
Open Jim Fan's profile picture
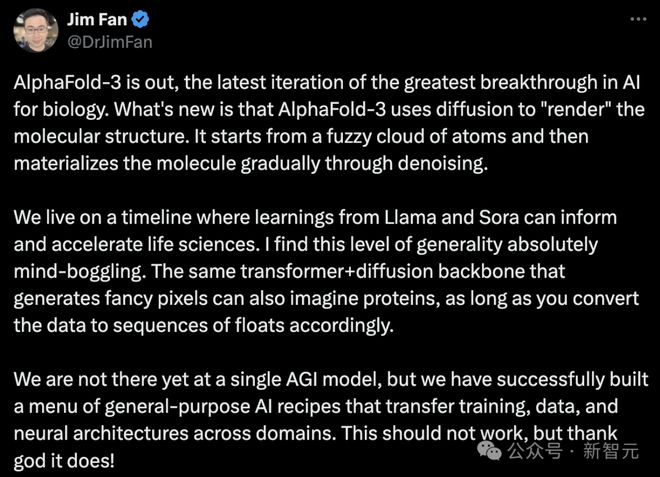pos(34,31)
